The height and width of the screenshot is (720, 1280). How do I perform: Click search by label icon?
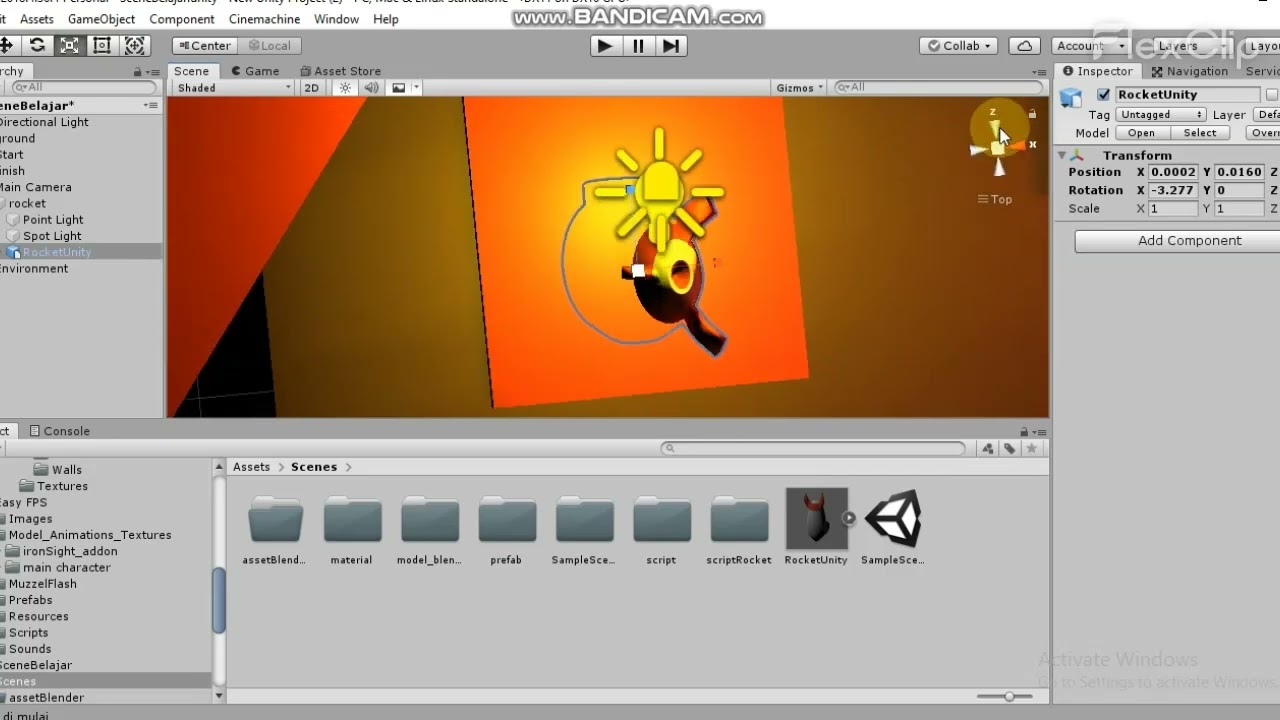pyautogui.click(x=1010, y=449)
